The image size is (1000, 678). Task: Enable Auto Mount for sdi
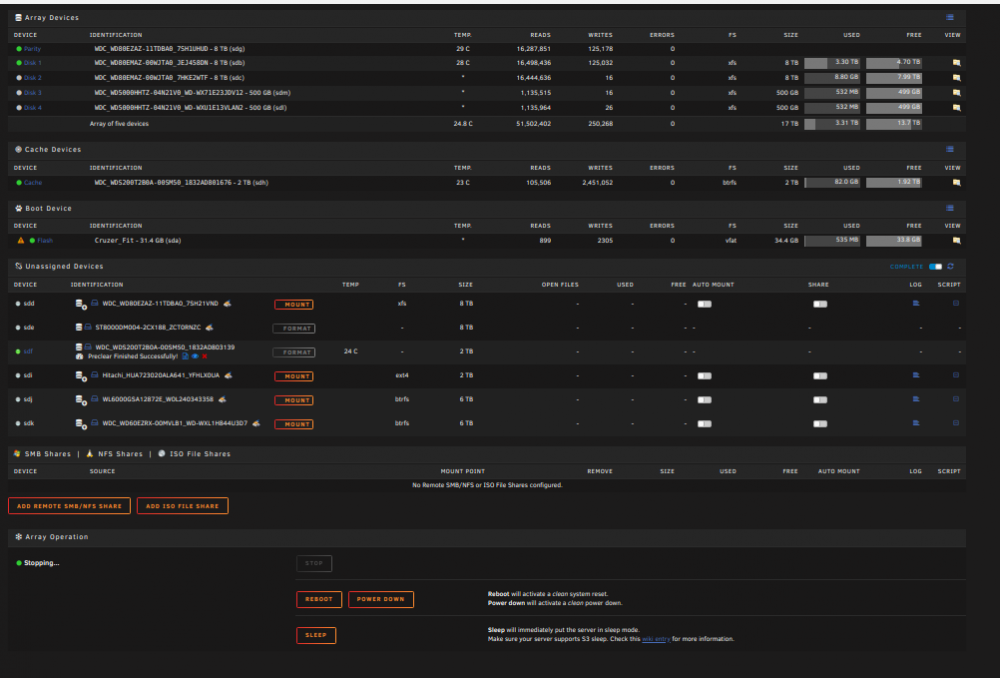click(x=704, y=376)
